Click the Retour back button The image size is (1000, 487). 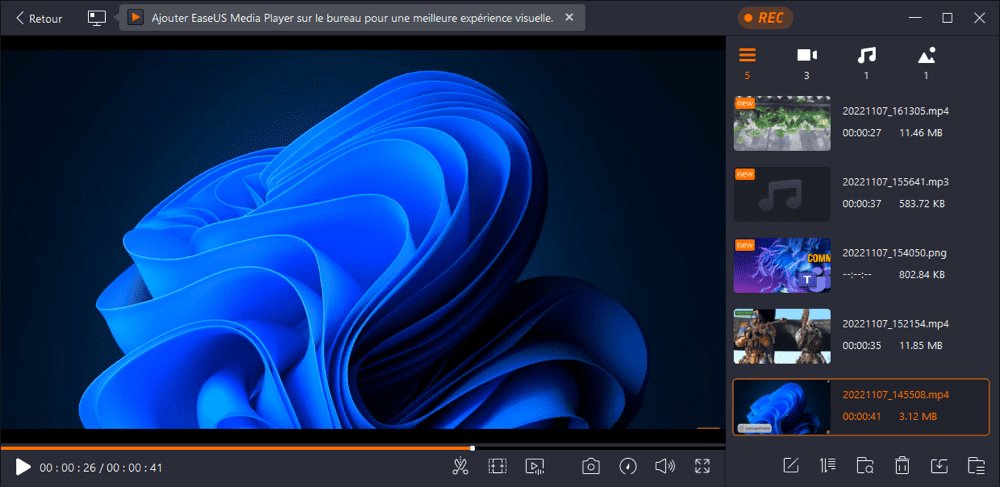pos(39,18)
